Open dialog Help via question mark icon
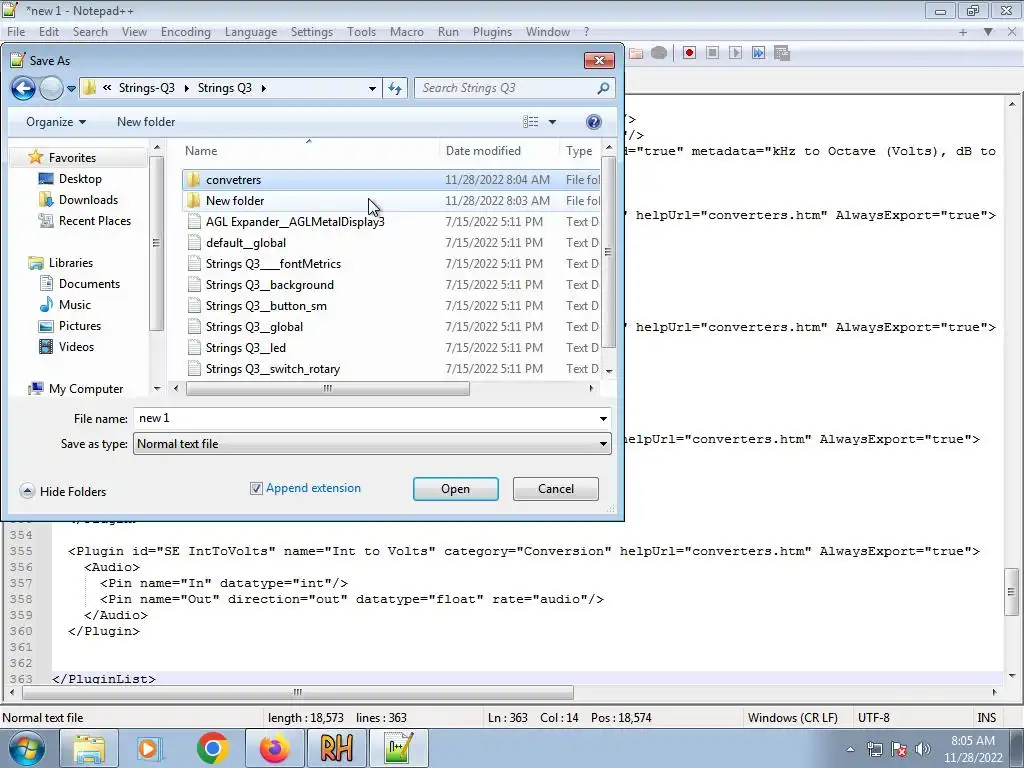 click(594, 122)
